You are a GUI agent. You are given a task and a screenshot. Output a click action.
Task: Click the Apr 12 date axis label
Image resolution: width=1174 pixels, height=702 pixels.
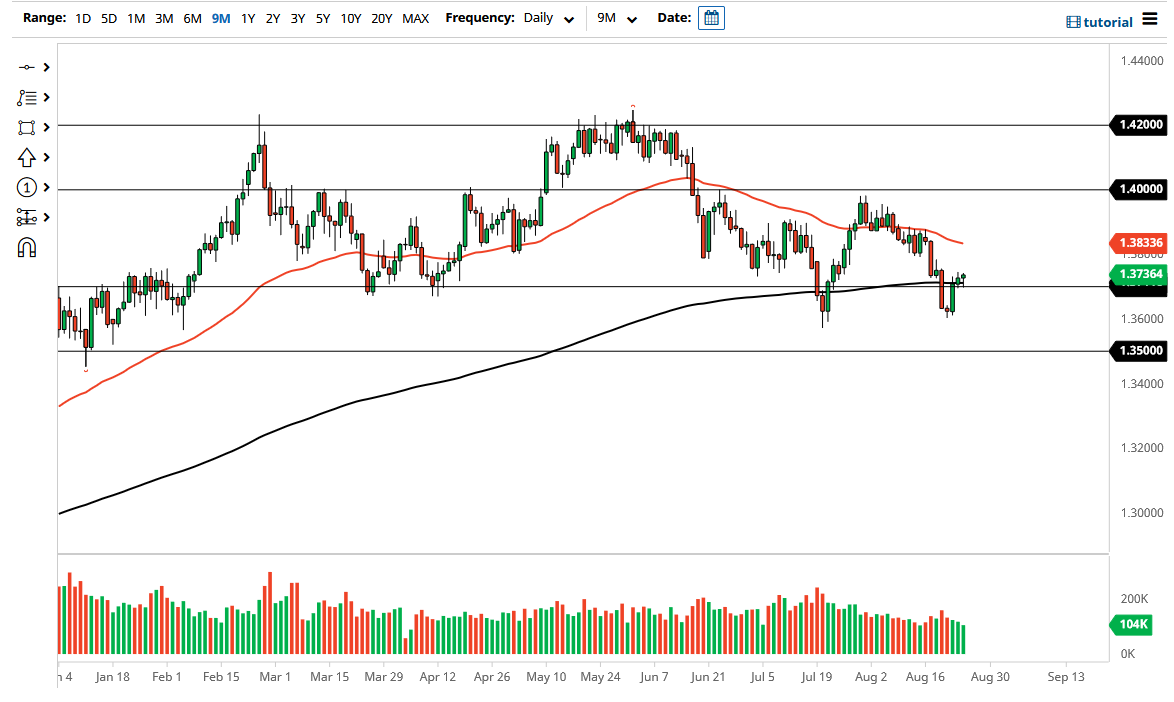[x=437, y=677]
